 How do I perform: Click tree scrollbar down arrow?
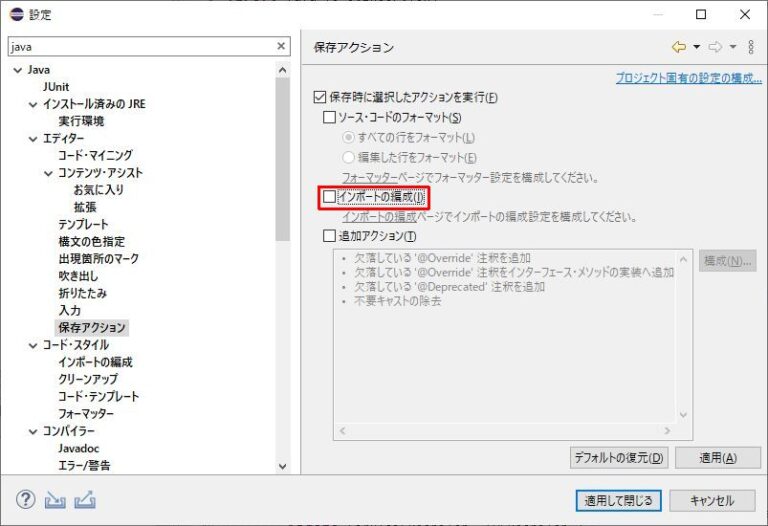tap(283, 466)
